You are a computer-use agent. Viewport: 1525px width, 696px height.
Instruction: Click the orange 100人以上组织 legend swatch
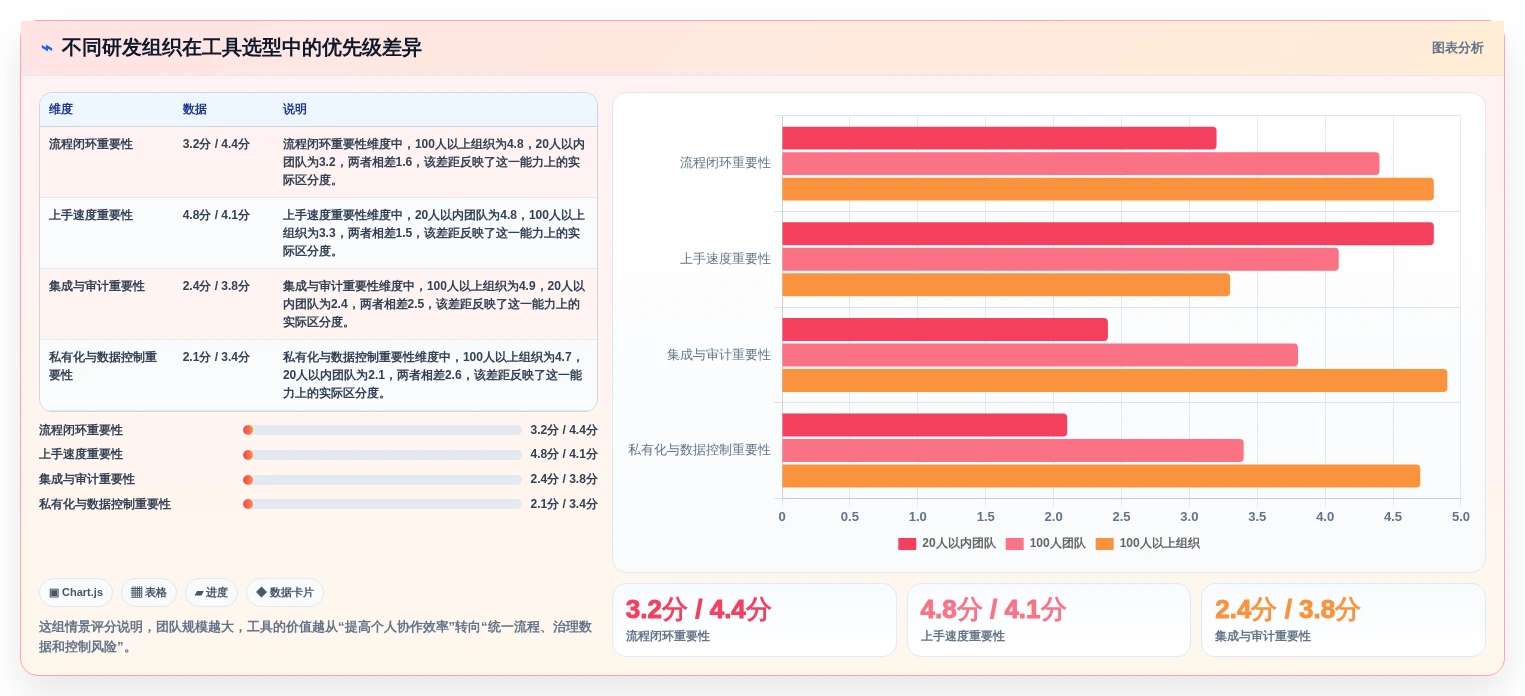pyautogui.click(x=1104, y=544)
